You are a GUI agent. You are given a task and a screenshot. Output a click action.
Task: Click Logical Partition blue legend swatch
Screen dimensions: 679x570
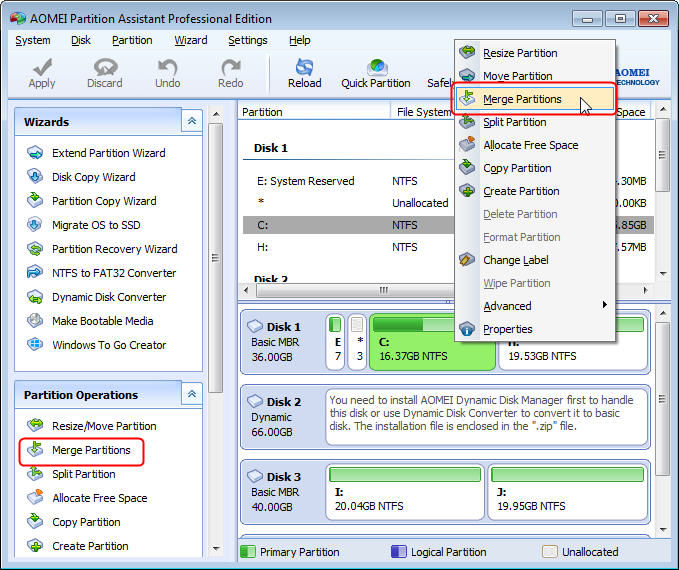[399, 551]
